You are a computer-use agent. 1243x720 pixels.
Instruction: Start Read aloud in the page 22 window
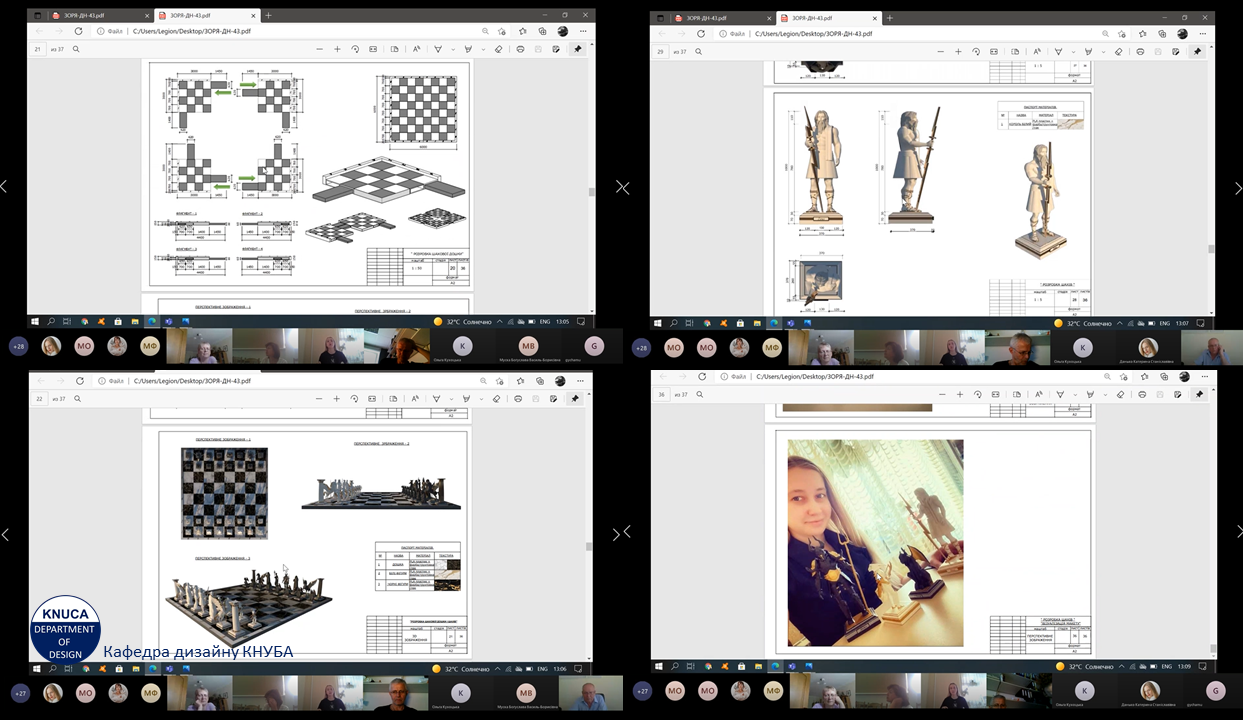coord(416,398)
